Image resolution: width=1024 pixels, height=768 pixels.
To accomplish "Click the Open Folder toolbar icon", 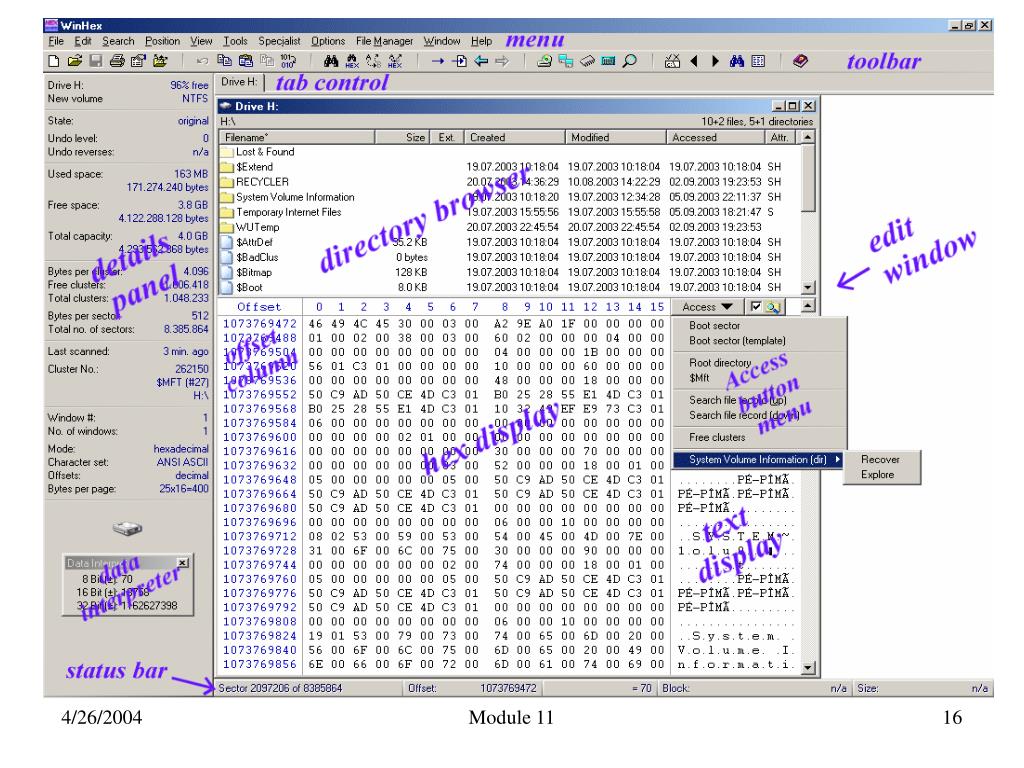I will click(160, 61).
